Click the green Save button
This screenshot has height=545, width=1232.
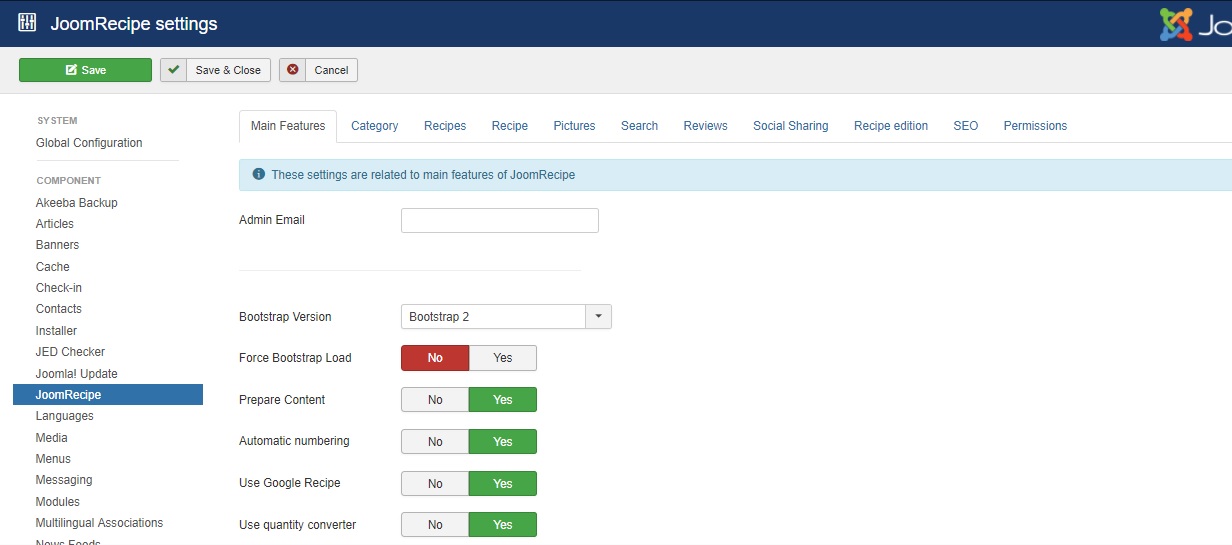[85, 70]
